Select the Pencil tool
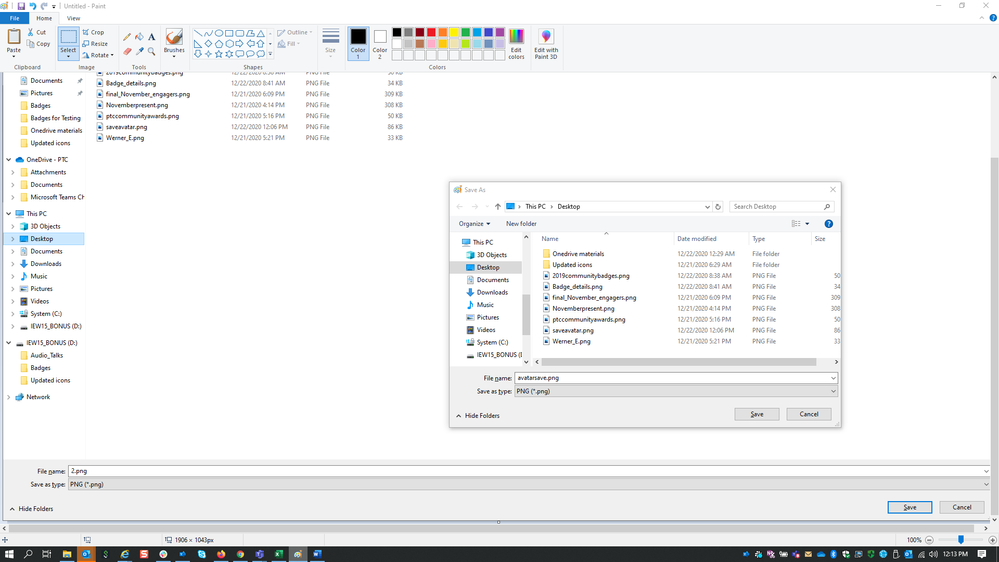 click(x=127, y=37)
